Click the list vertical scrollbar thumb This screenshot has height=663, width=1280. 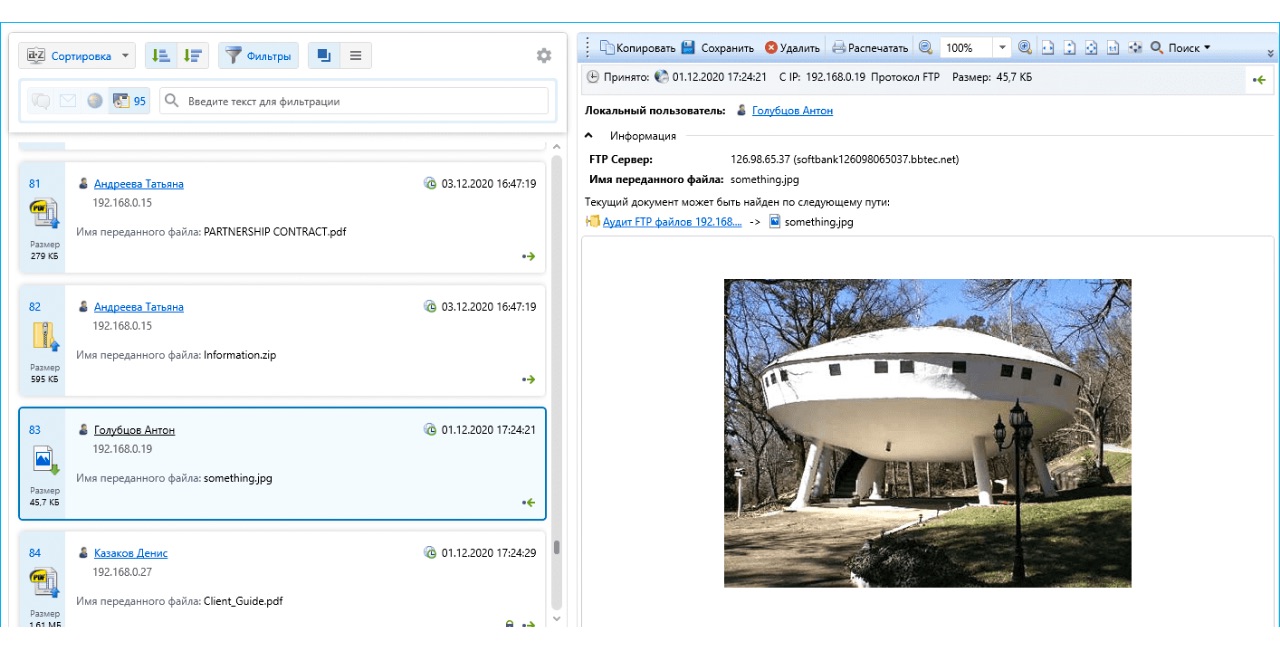point(557,548)
